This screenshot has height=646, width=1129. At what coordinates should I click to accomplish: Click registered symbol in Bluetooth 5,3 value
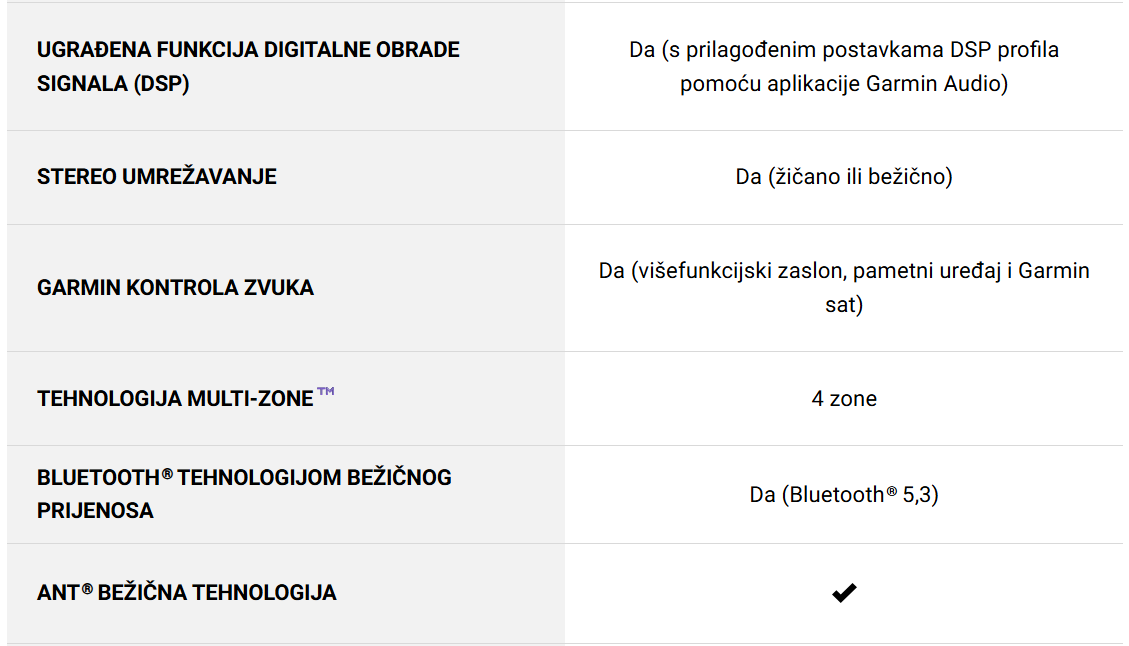[x=891, y=491]
